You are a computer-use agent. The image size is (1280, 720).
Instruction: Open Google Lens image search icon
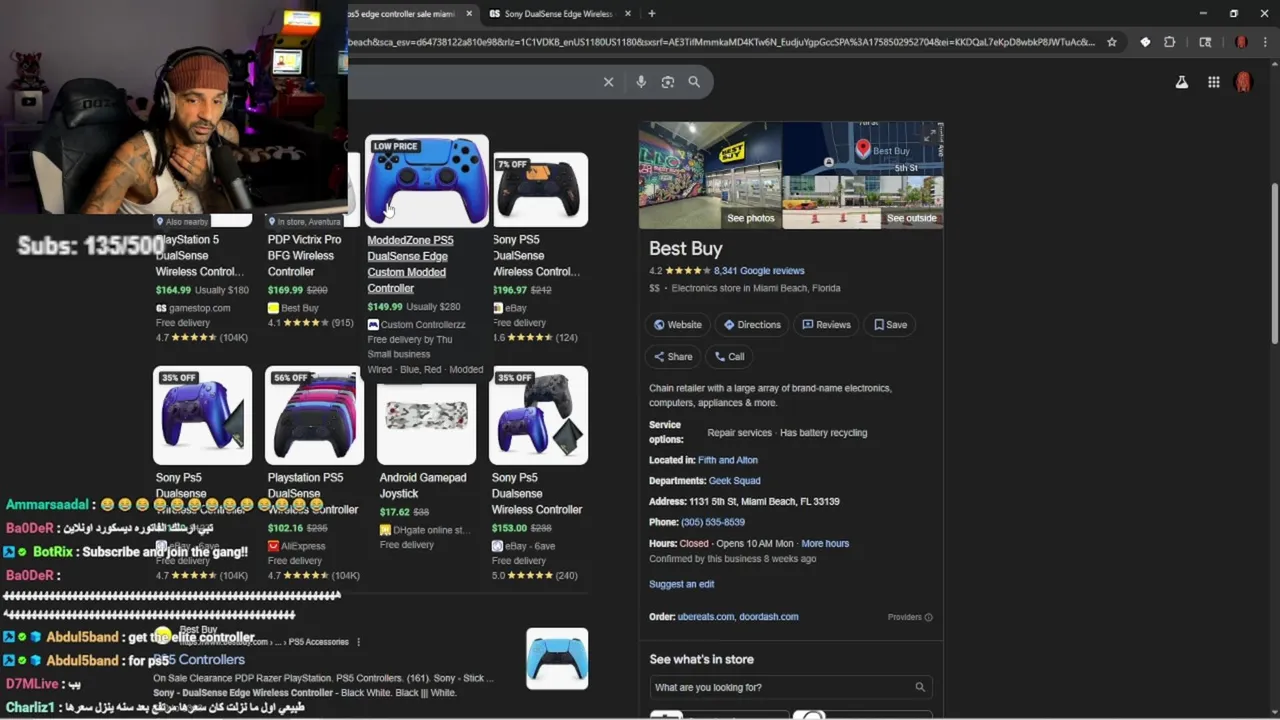[x=668, y=82]
